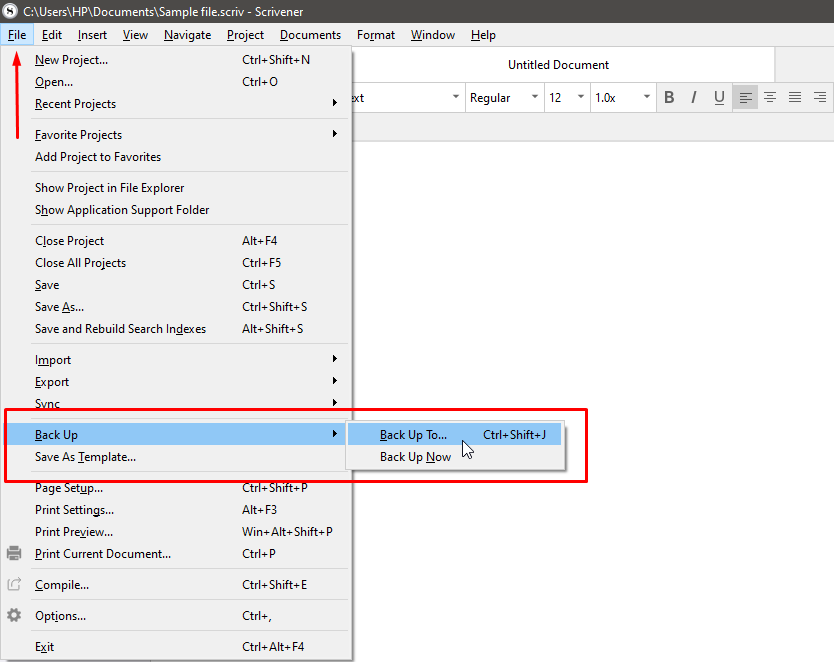Click the Scrivener logo in the title bar
This screenshot has width=834, height=662.
10,11
